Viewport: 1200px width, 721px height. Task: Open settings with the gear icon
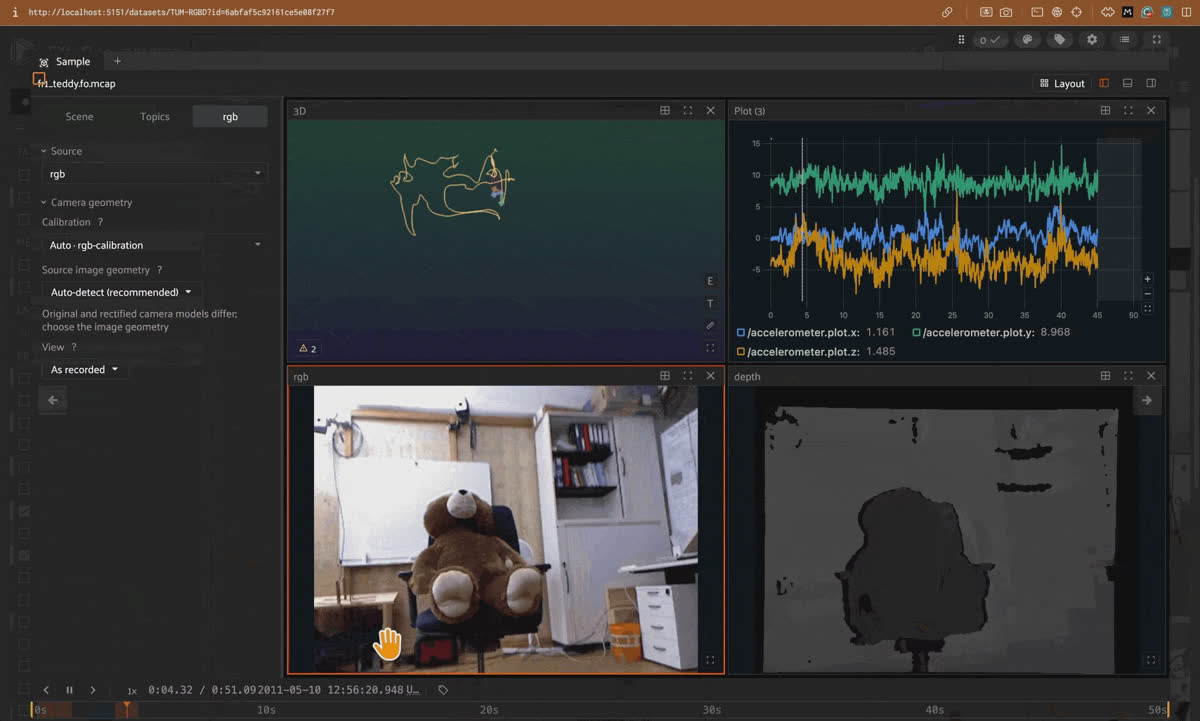click(x=1092, y=40)
